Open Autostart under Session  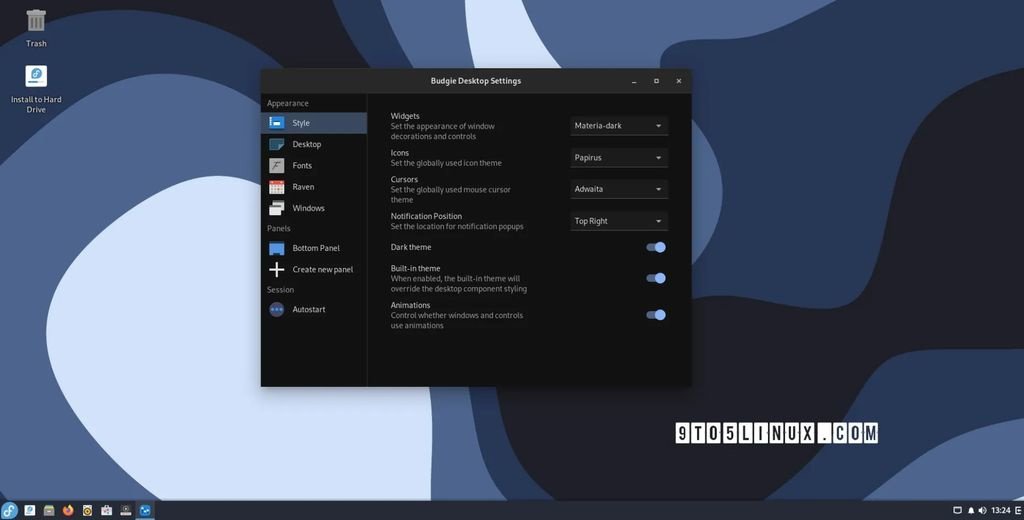coord(313,310)
